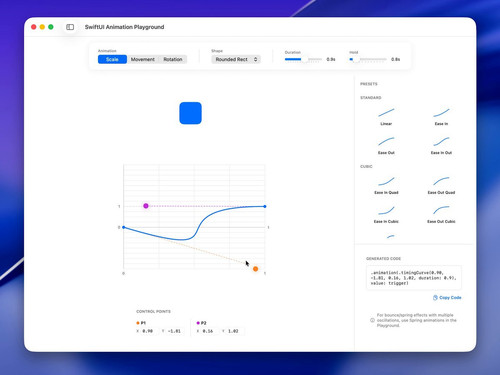This screenshot has height=375, width=500.
Task: Click the P1 Y value field
Action: pos(174,331)
